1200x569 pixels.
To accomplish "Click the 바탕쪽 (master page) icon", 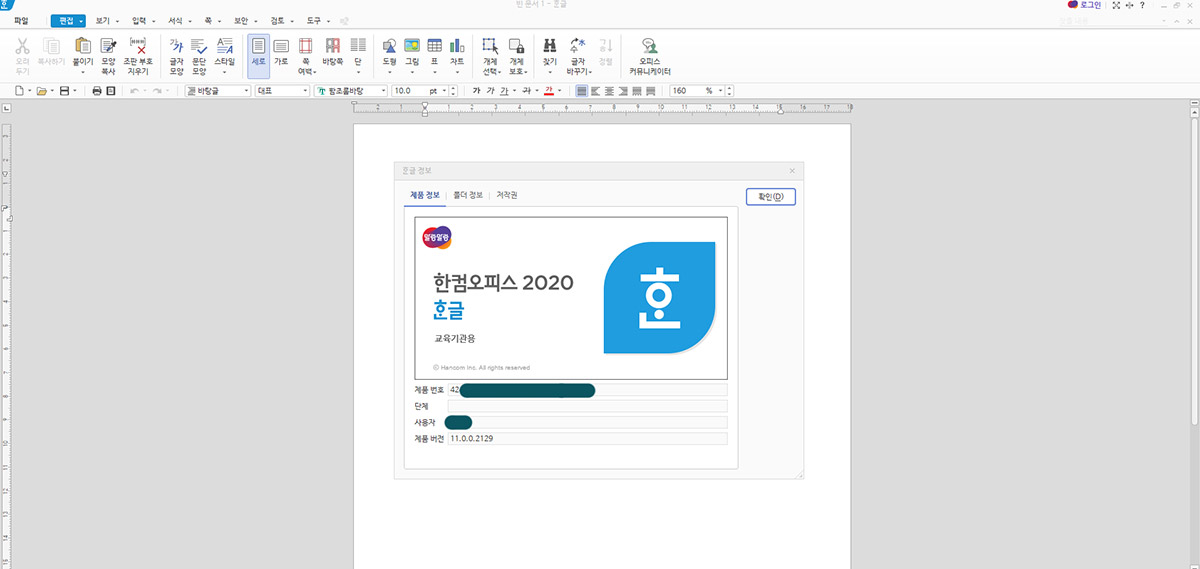I will pos(333,45).
